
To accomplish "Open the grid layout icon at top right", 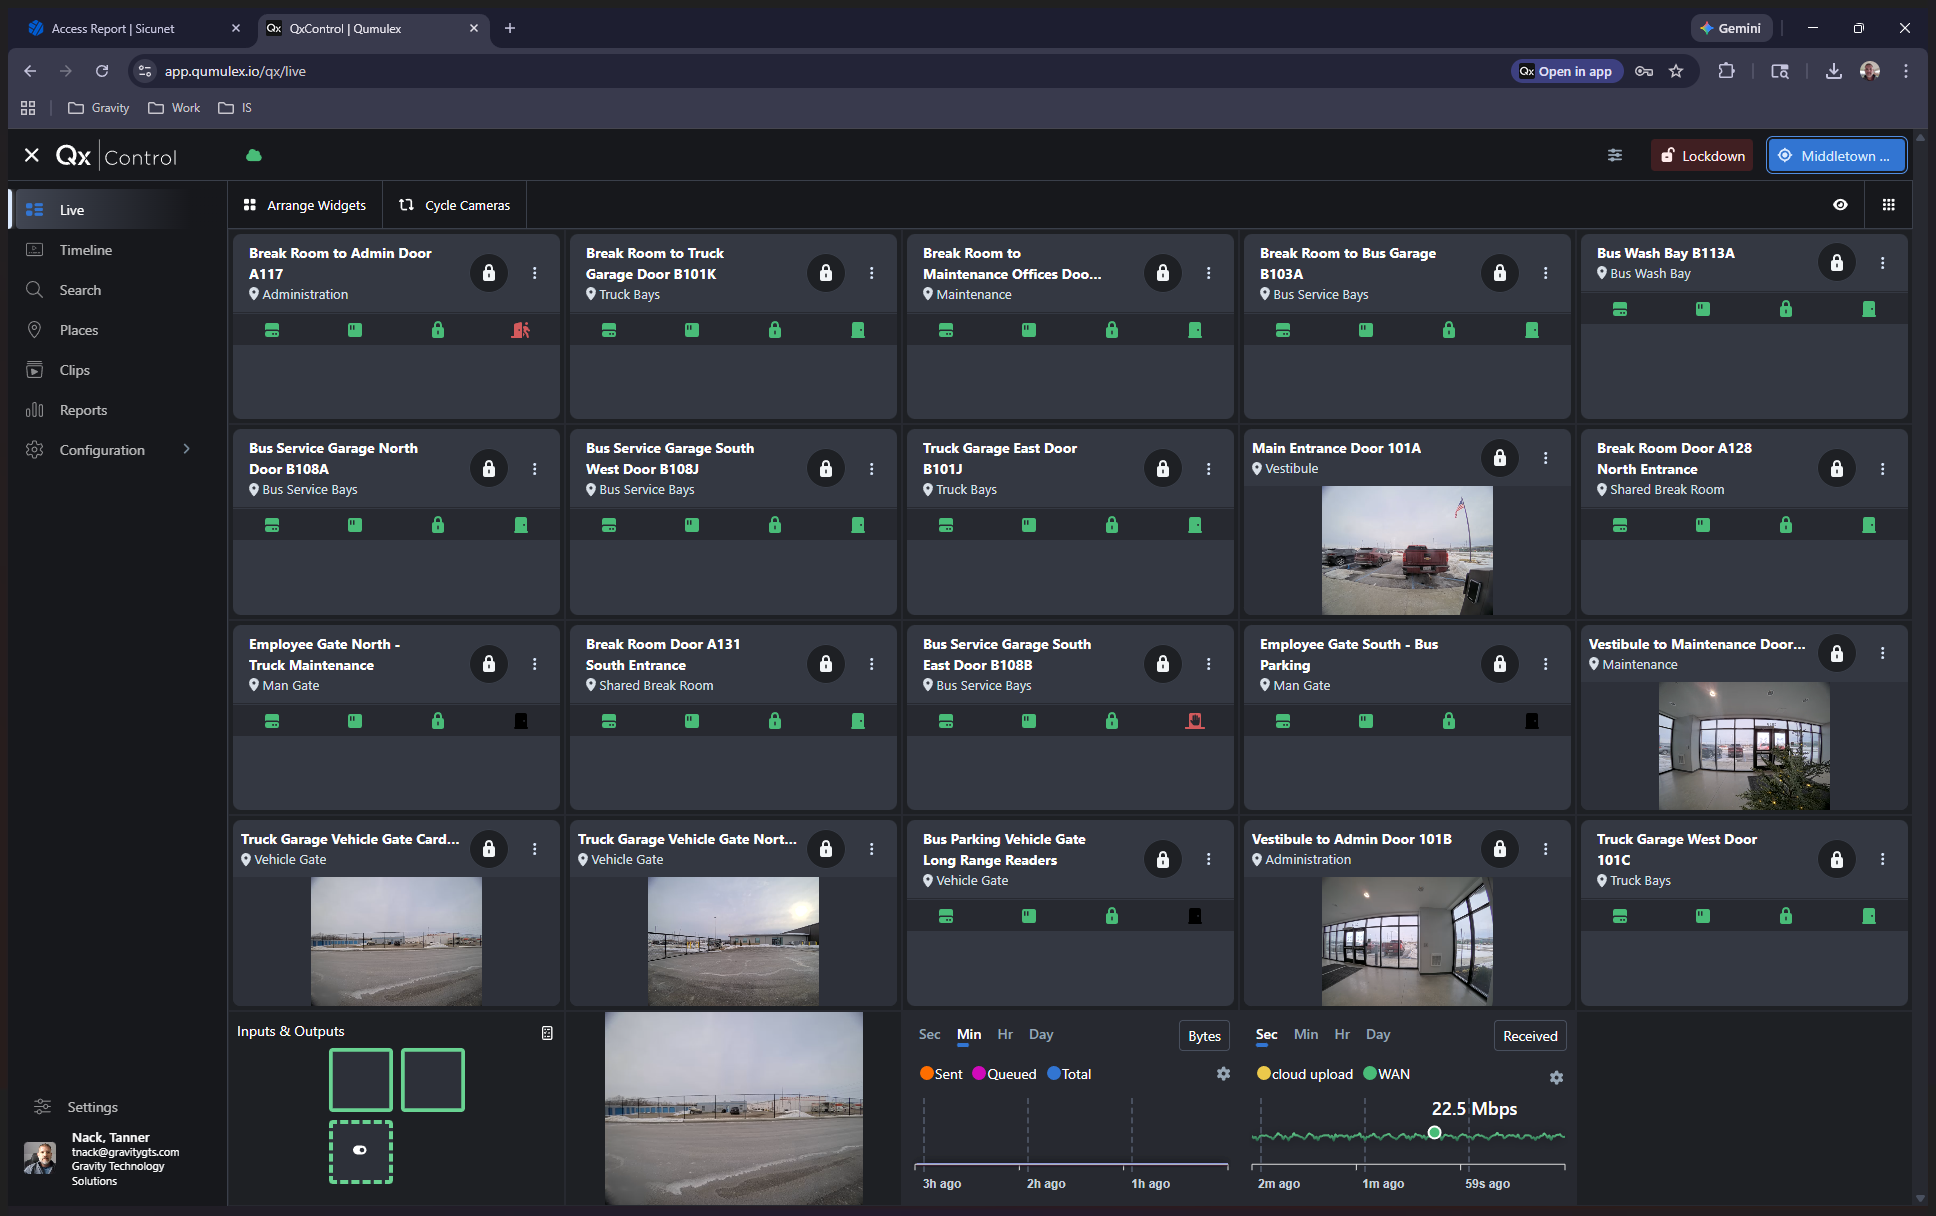I will pos(1888,205).
